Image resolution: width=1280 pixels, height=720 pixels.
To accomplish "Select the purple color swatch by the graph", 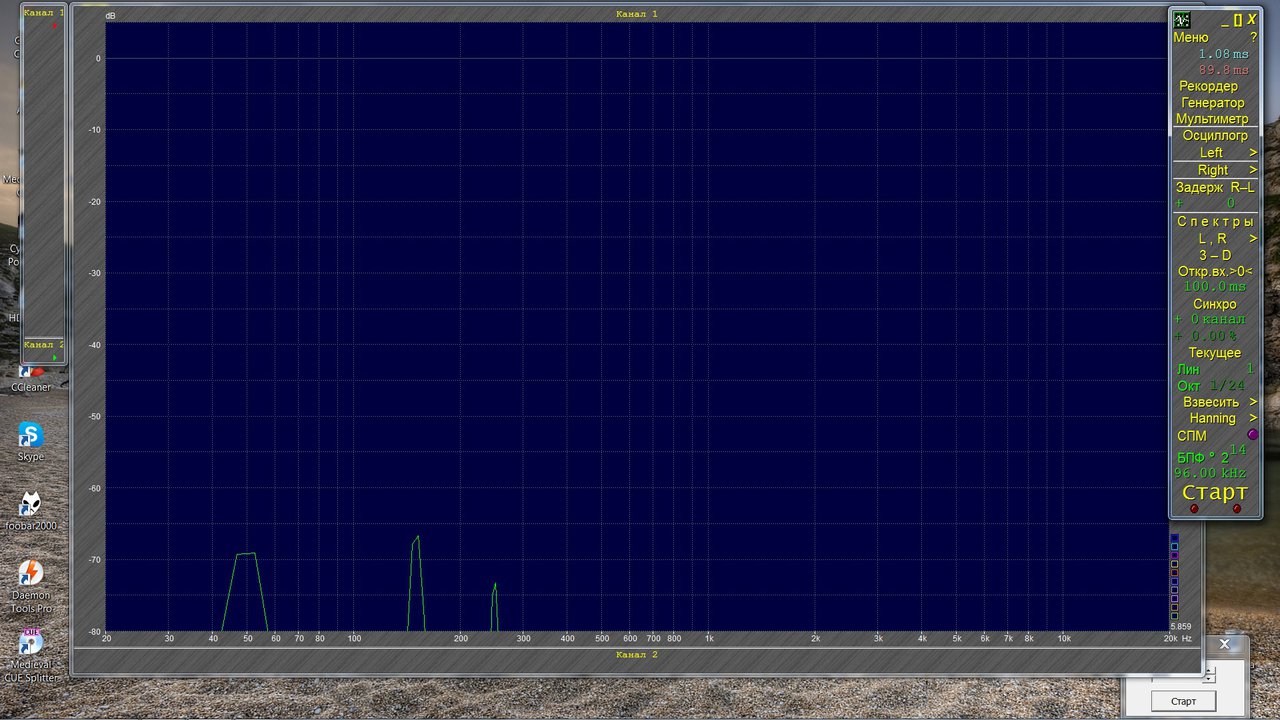I will (x=1174, y=556).
